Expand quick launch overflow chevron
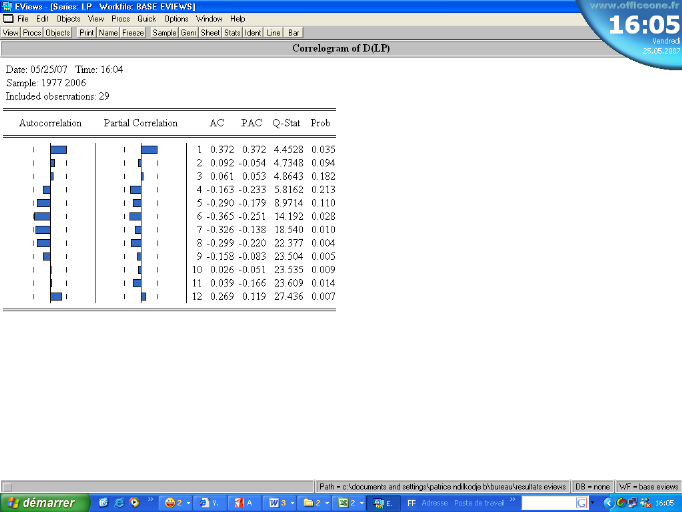 tap(150, 500)
